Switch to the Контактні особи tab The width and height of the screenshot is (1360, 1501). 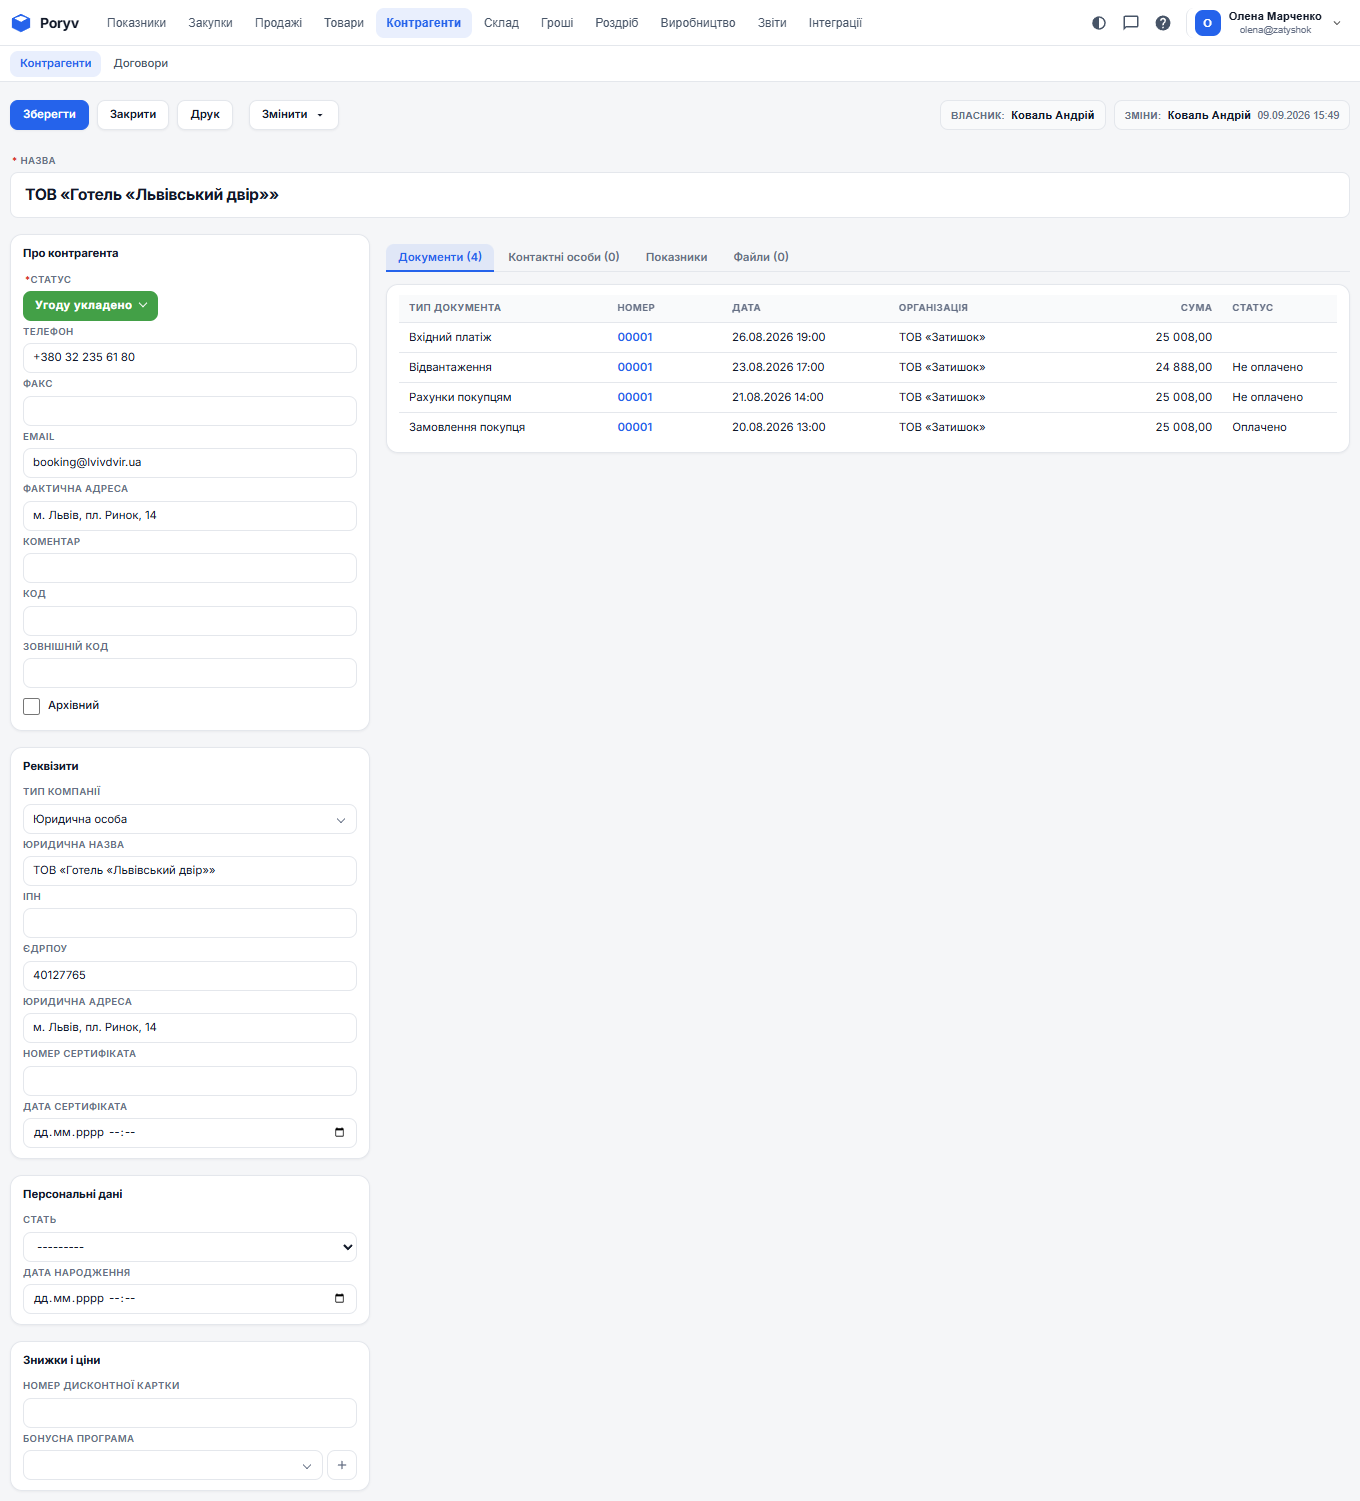click(564, 257)
